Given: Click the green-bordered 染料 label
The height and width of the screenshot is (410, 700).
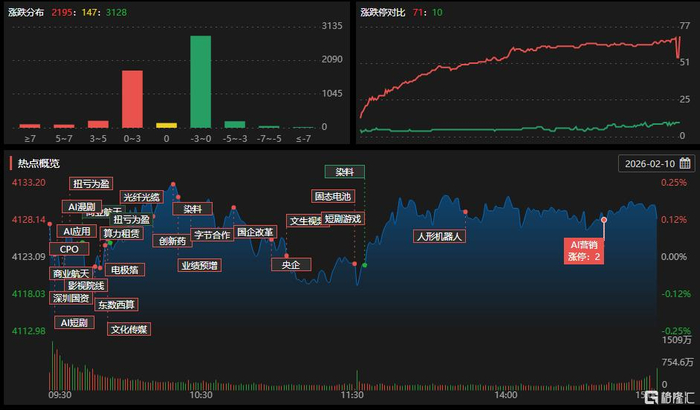Looking at the screenshot, I should 345,172.
